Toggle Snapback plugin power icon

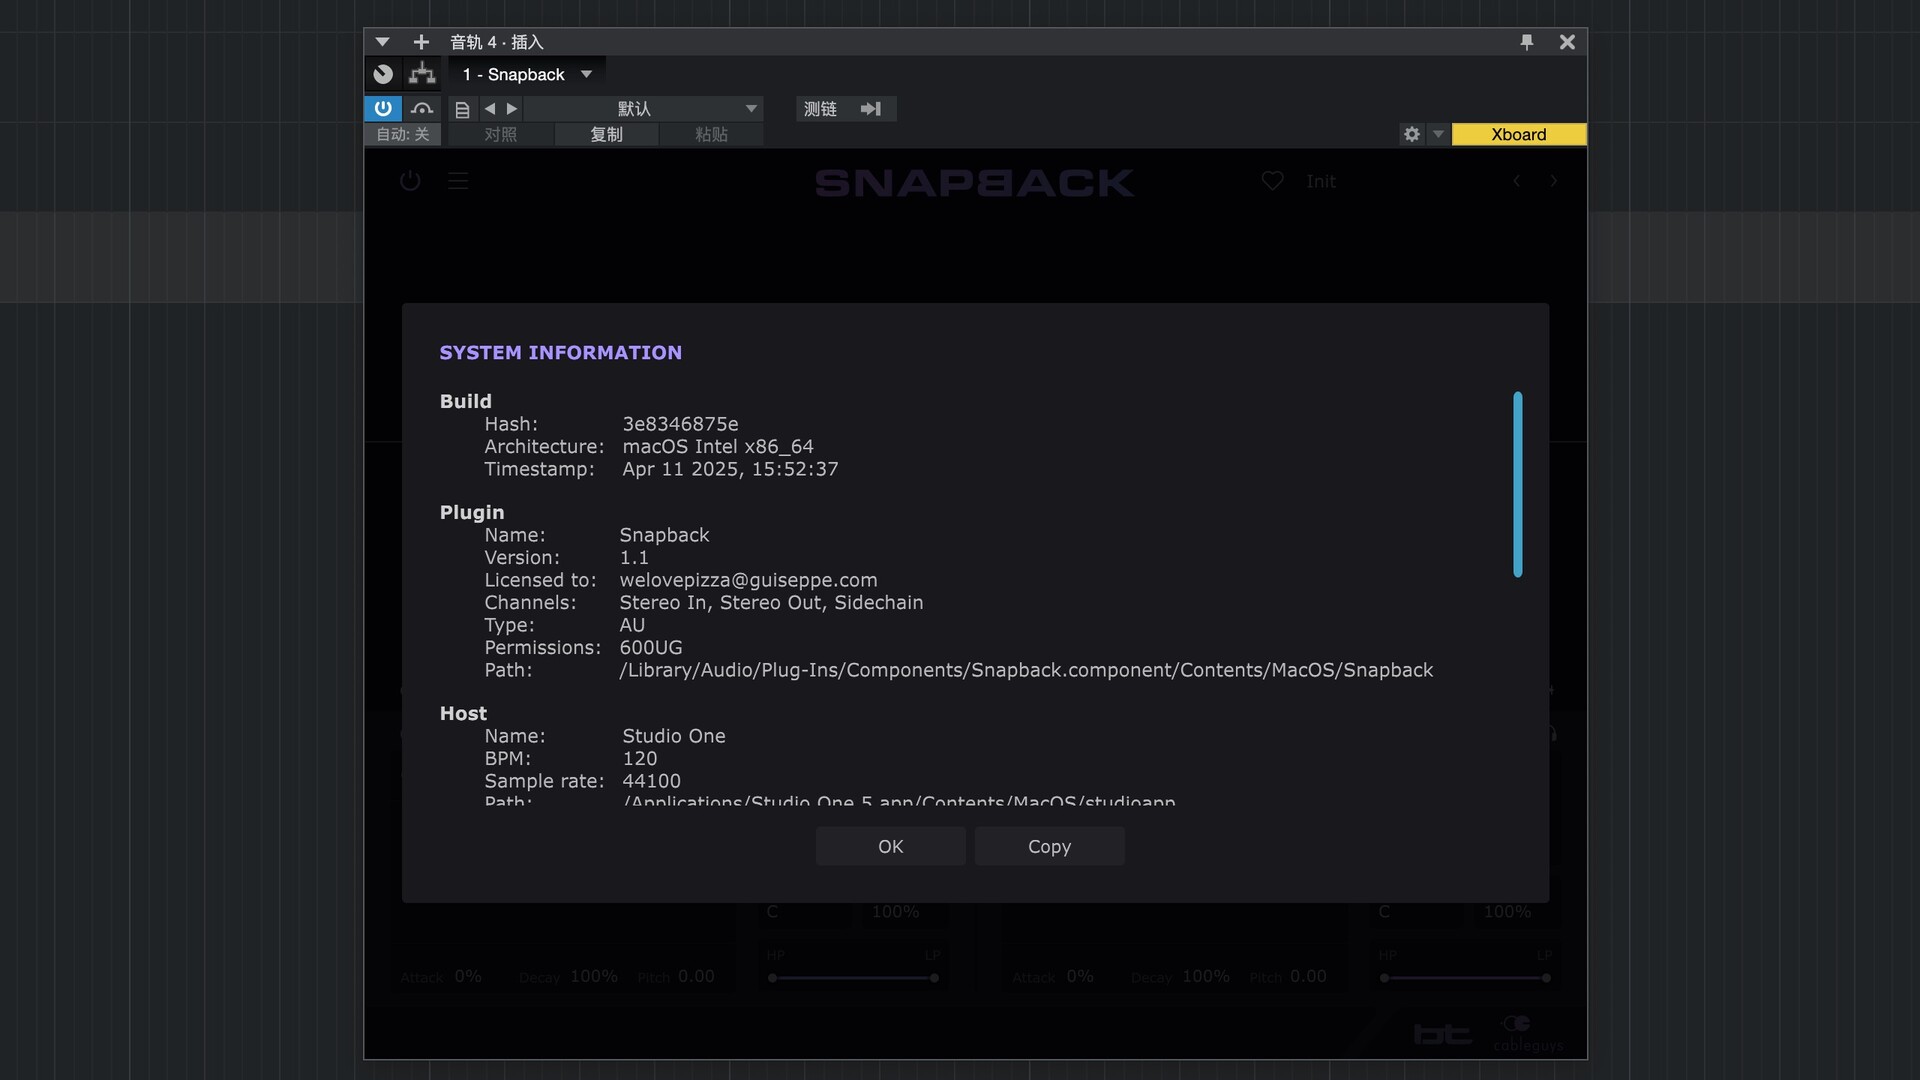[410, 181]
